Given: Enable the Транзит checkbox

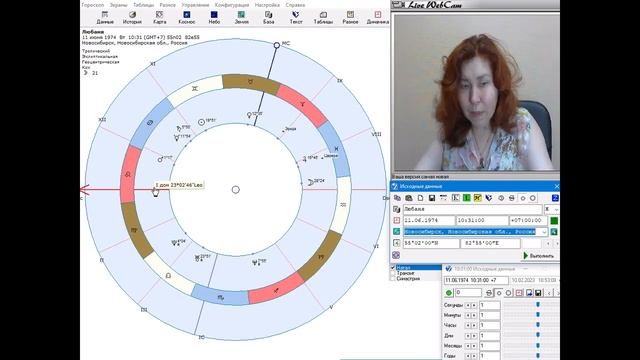Looking at the screenshot, I should point(393,273).
